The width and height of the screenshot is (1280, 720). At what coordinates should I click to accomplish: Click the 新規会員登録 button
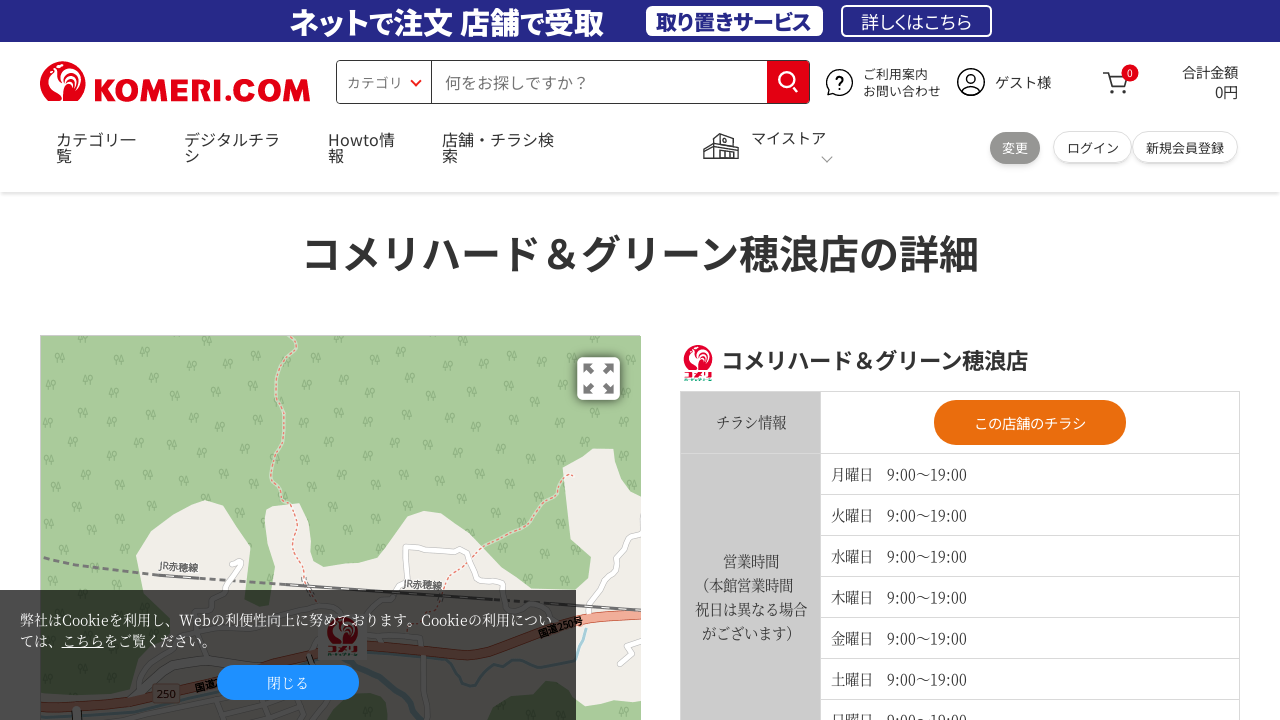pos(1185,148)
